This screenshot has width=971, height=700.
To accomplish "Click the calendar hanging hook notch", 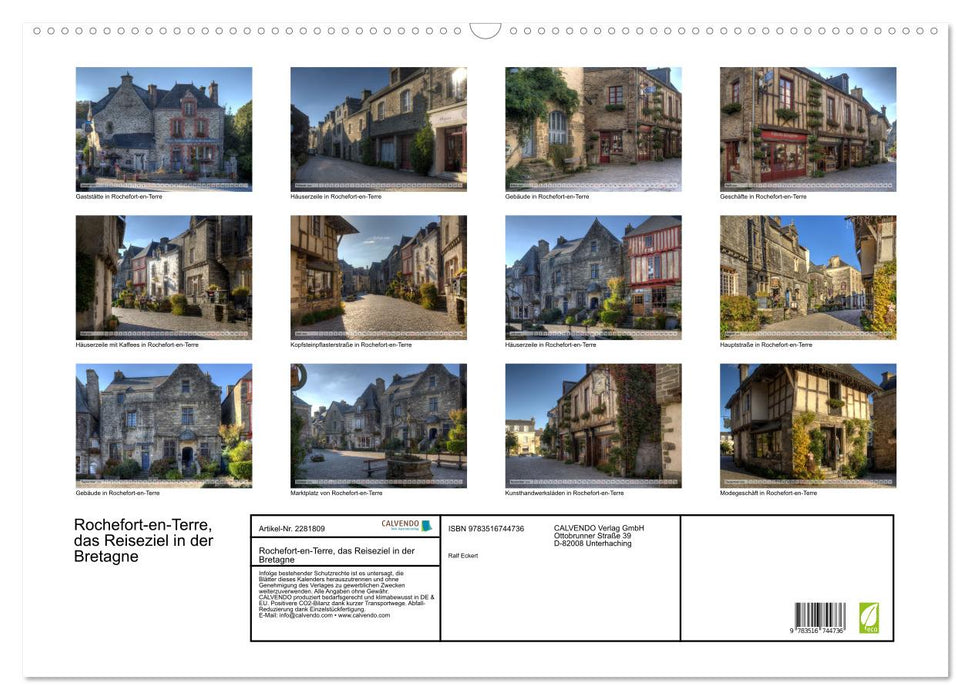I will pos(485,31).
